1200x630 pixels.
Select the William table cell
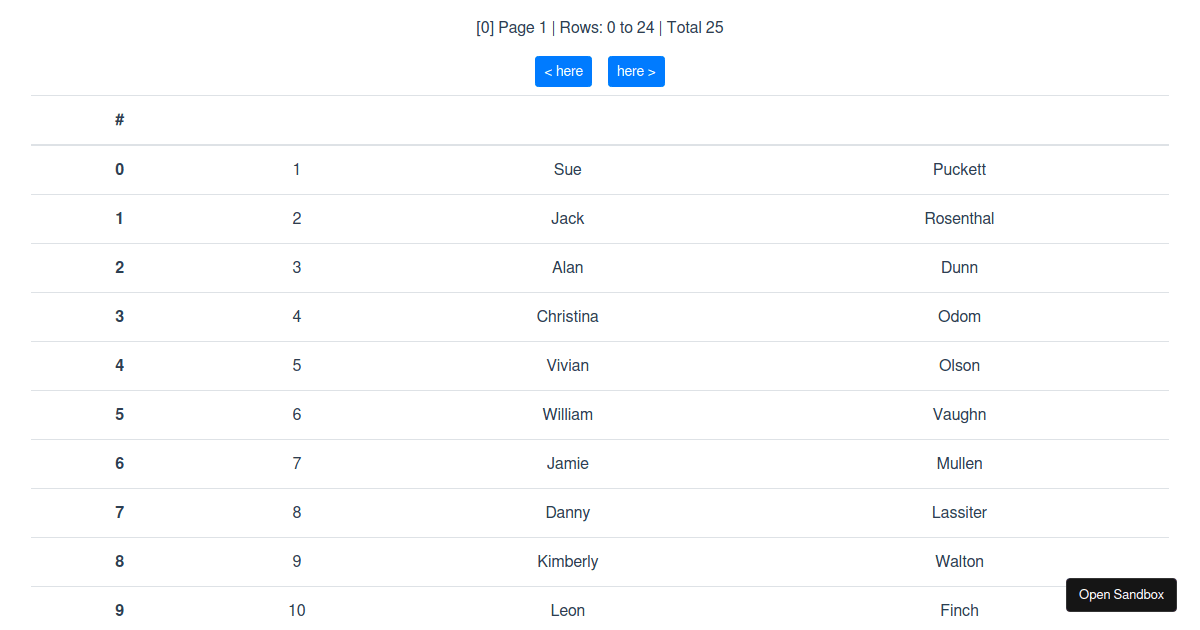(567, 414)
